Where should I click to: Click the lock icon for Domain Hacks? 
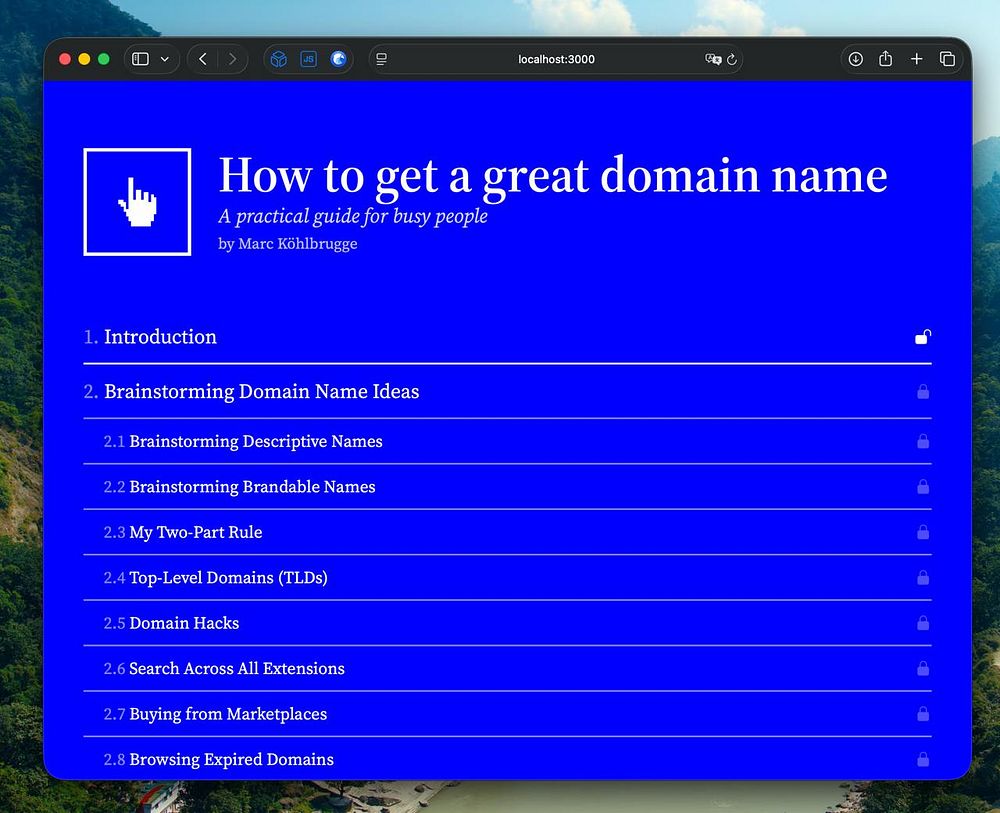(923, 623)
